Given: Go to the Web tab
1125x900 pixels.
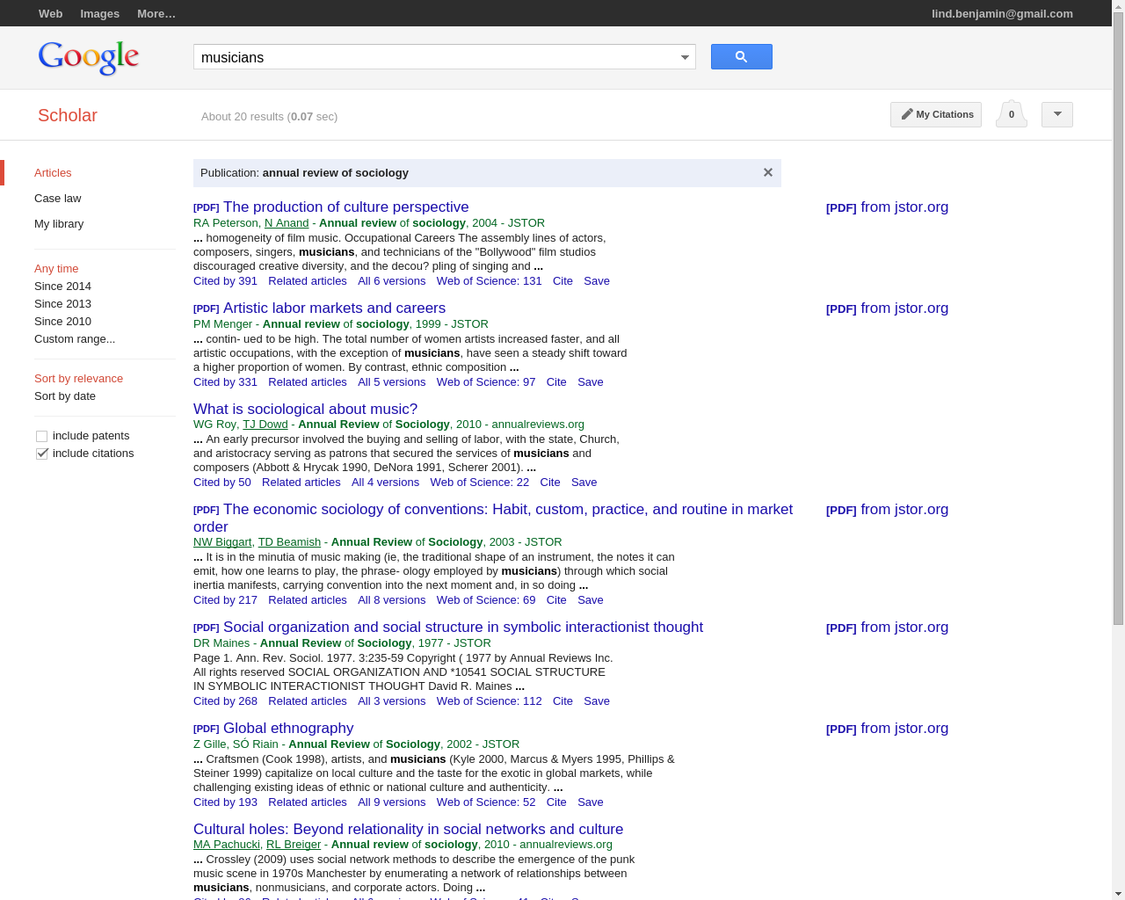Looking at the screenshot, I should point(50,14).
